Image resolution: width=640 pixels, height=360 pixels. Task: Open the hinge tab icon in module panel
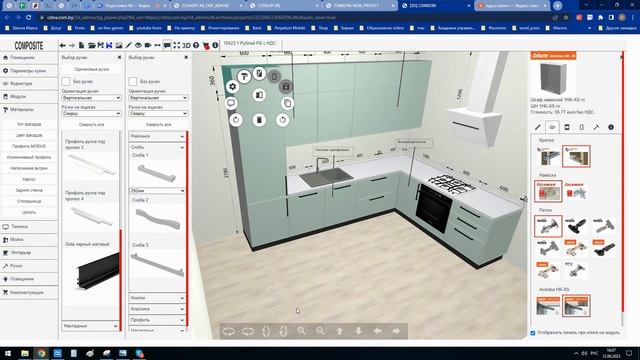(x=552, y=127)
